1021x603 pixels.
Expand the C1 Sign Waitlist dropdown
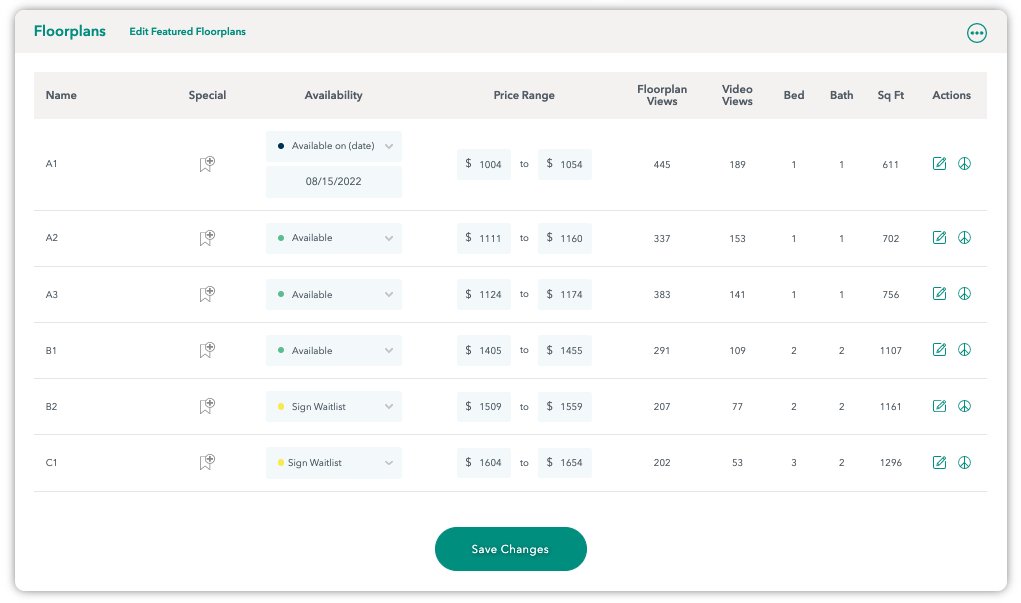pyautogui.click(x=333, y=462)
